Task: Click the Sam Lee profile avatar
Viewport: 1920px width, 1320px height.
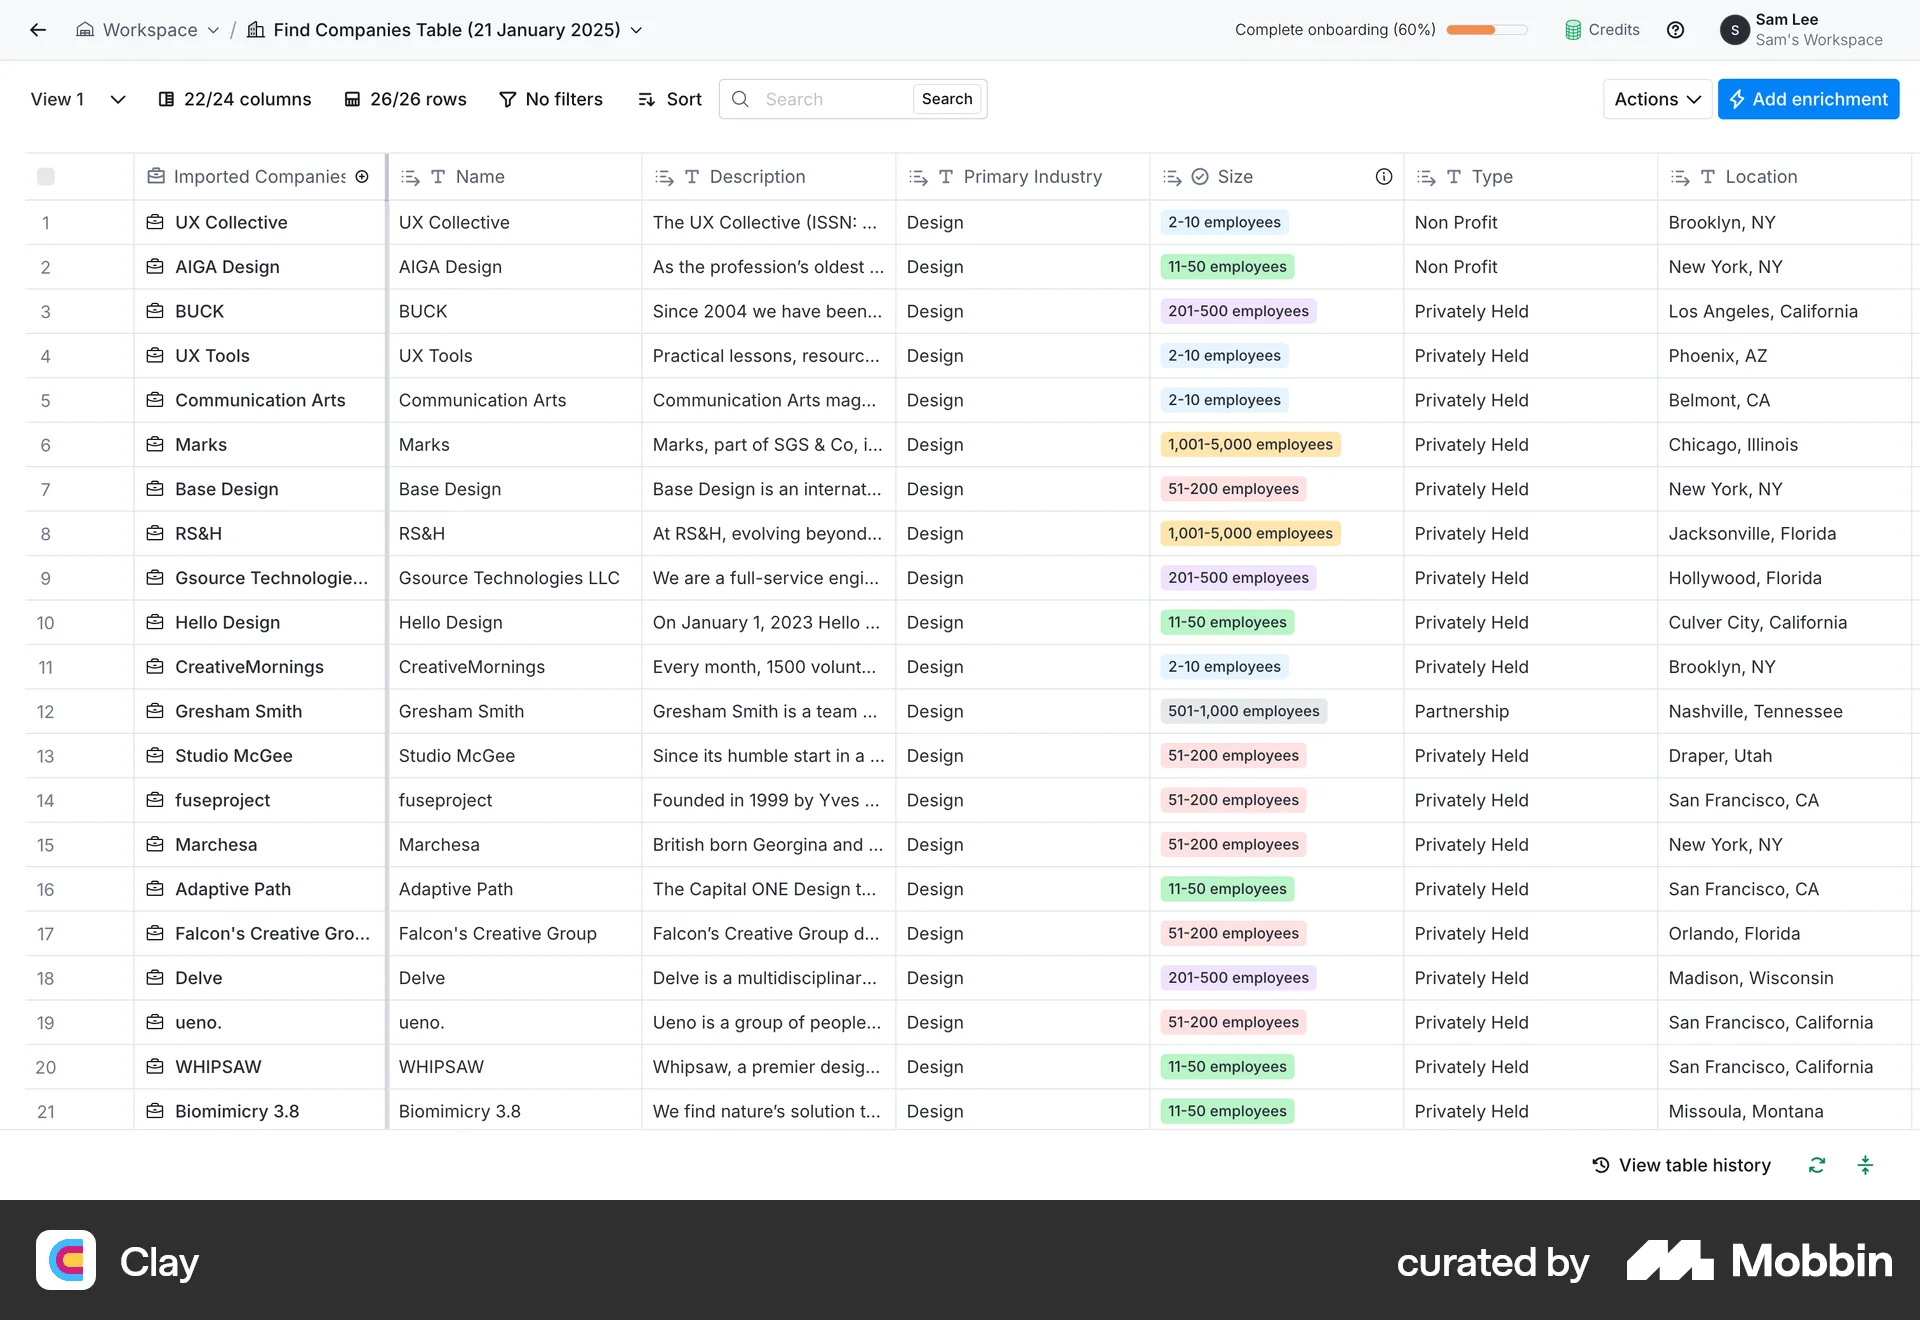Action: coord(1736,30)
